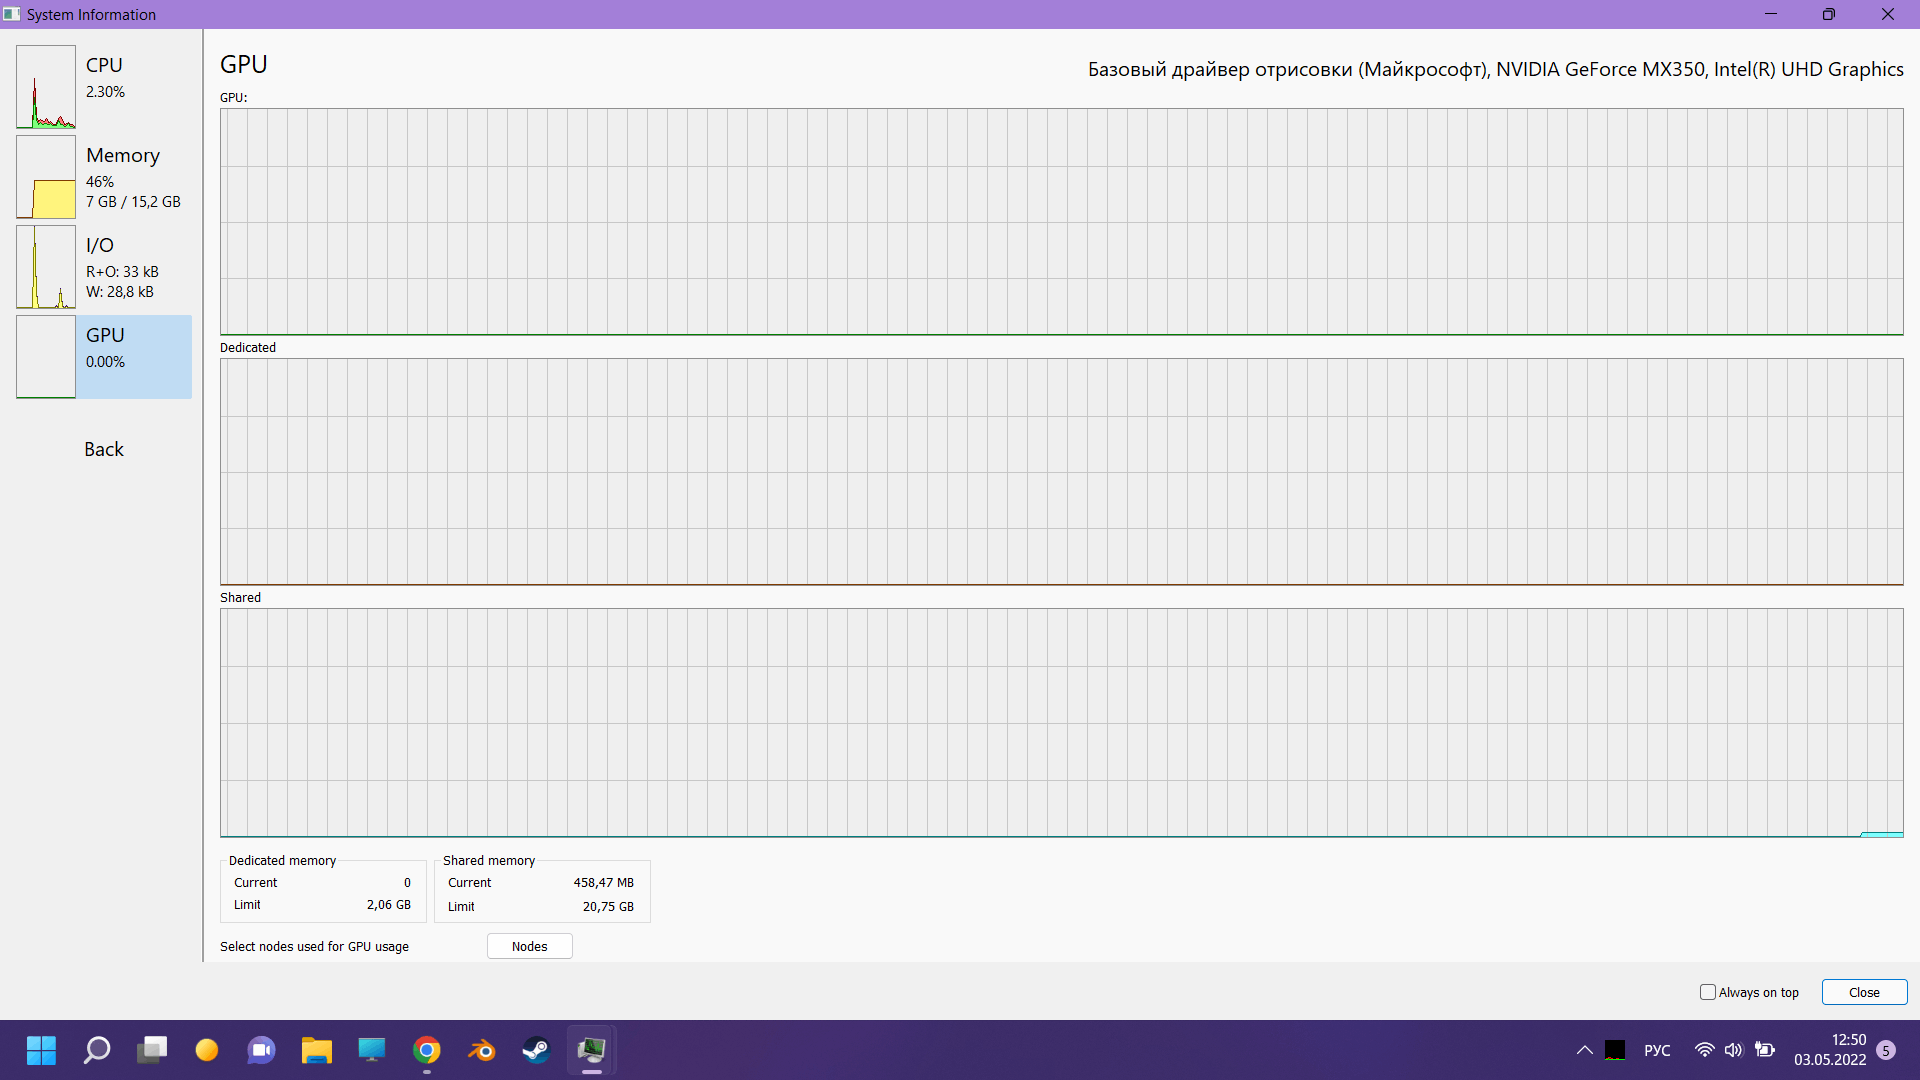Open Windows Start menu
This screenshot has height=1080, width=1920.
coord(41,1050)
